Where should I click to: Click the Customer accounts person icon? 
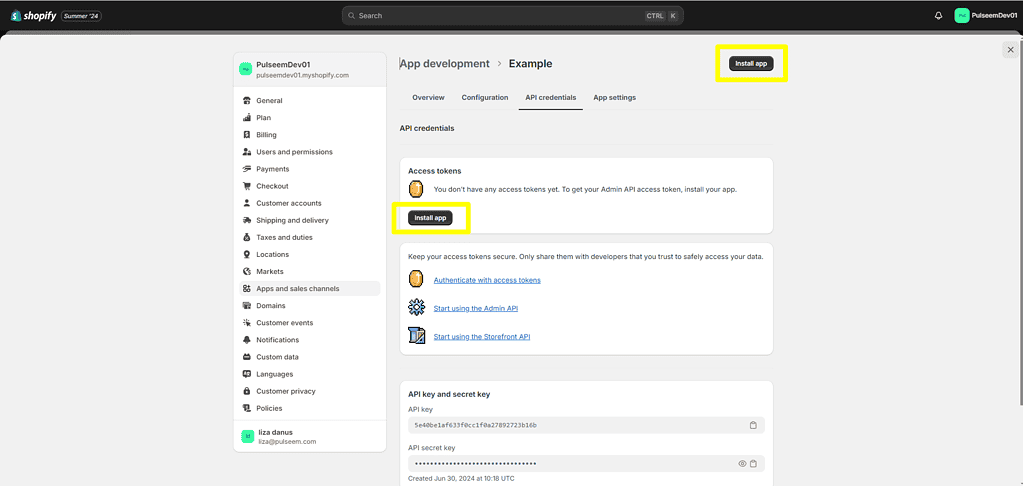[x=247, y=203]
